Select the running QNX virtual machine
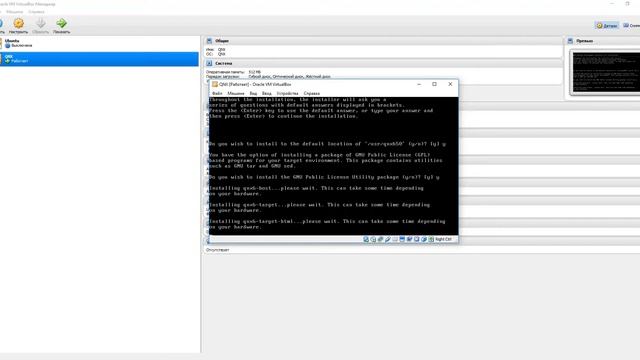 pyautogui.click(x=99, y=59)
